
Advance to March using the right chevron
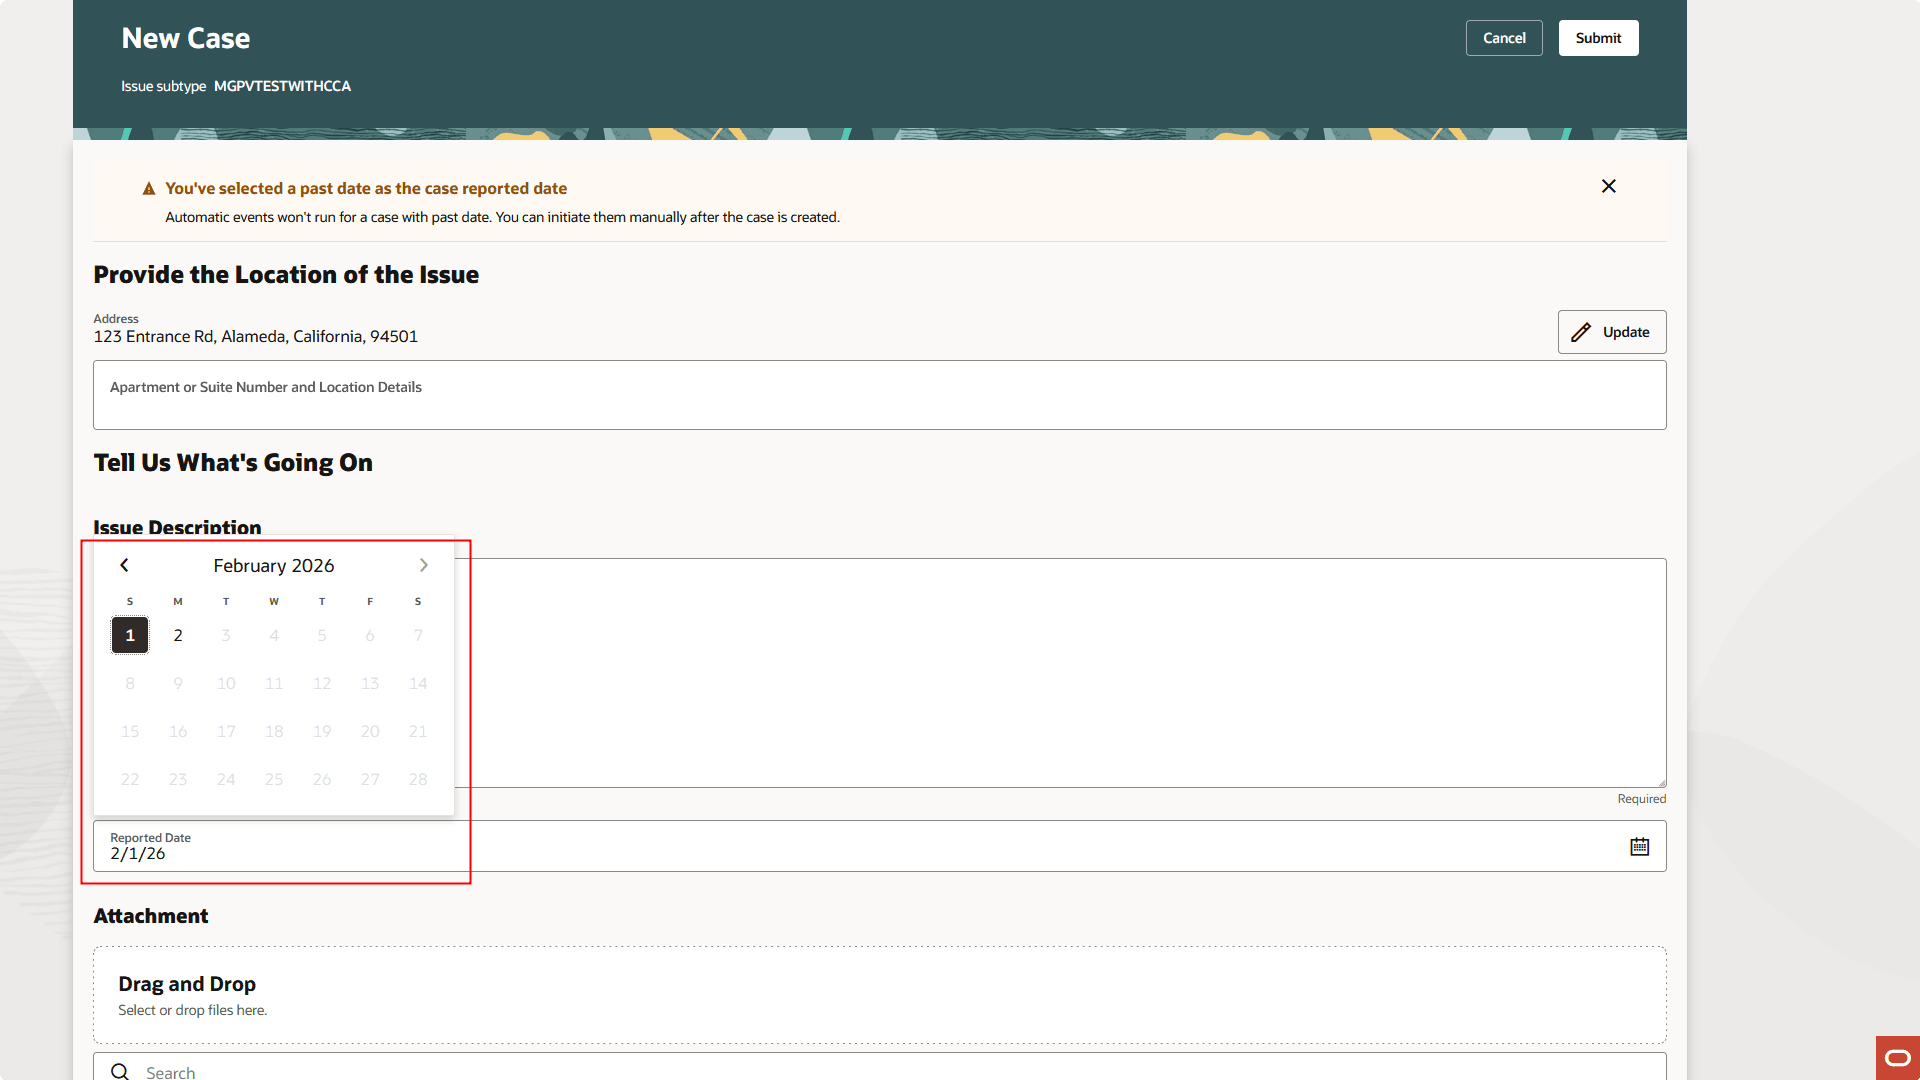point(423,565)
